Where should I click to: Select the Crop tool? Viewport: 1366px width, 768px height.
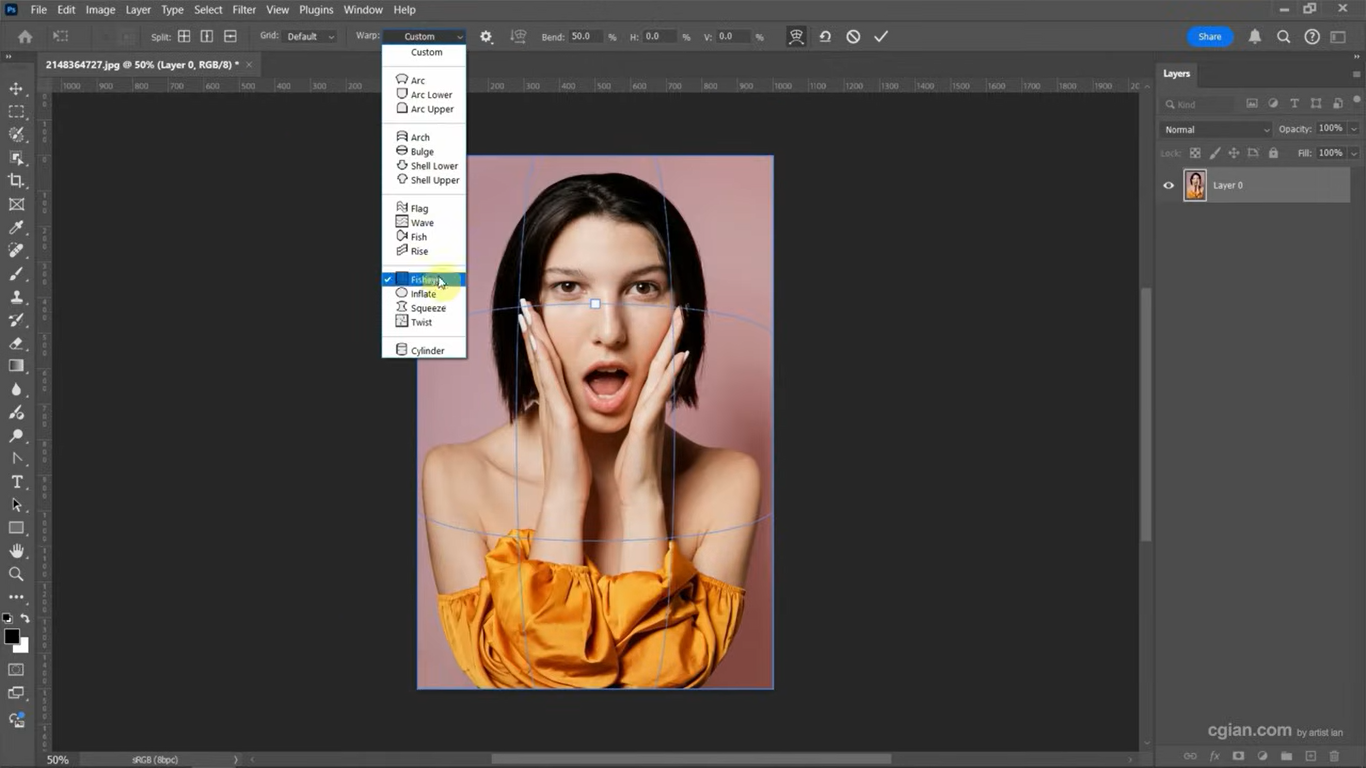(16, 181)
